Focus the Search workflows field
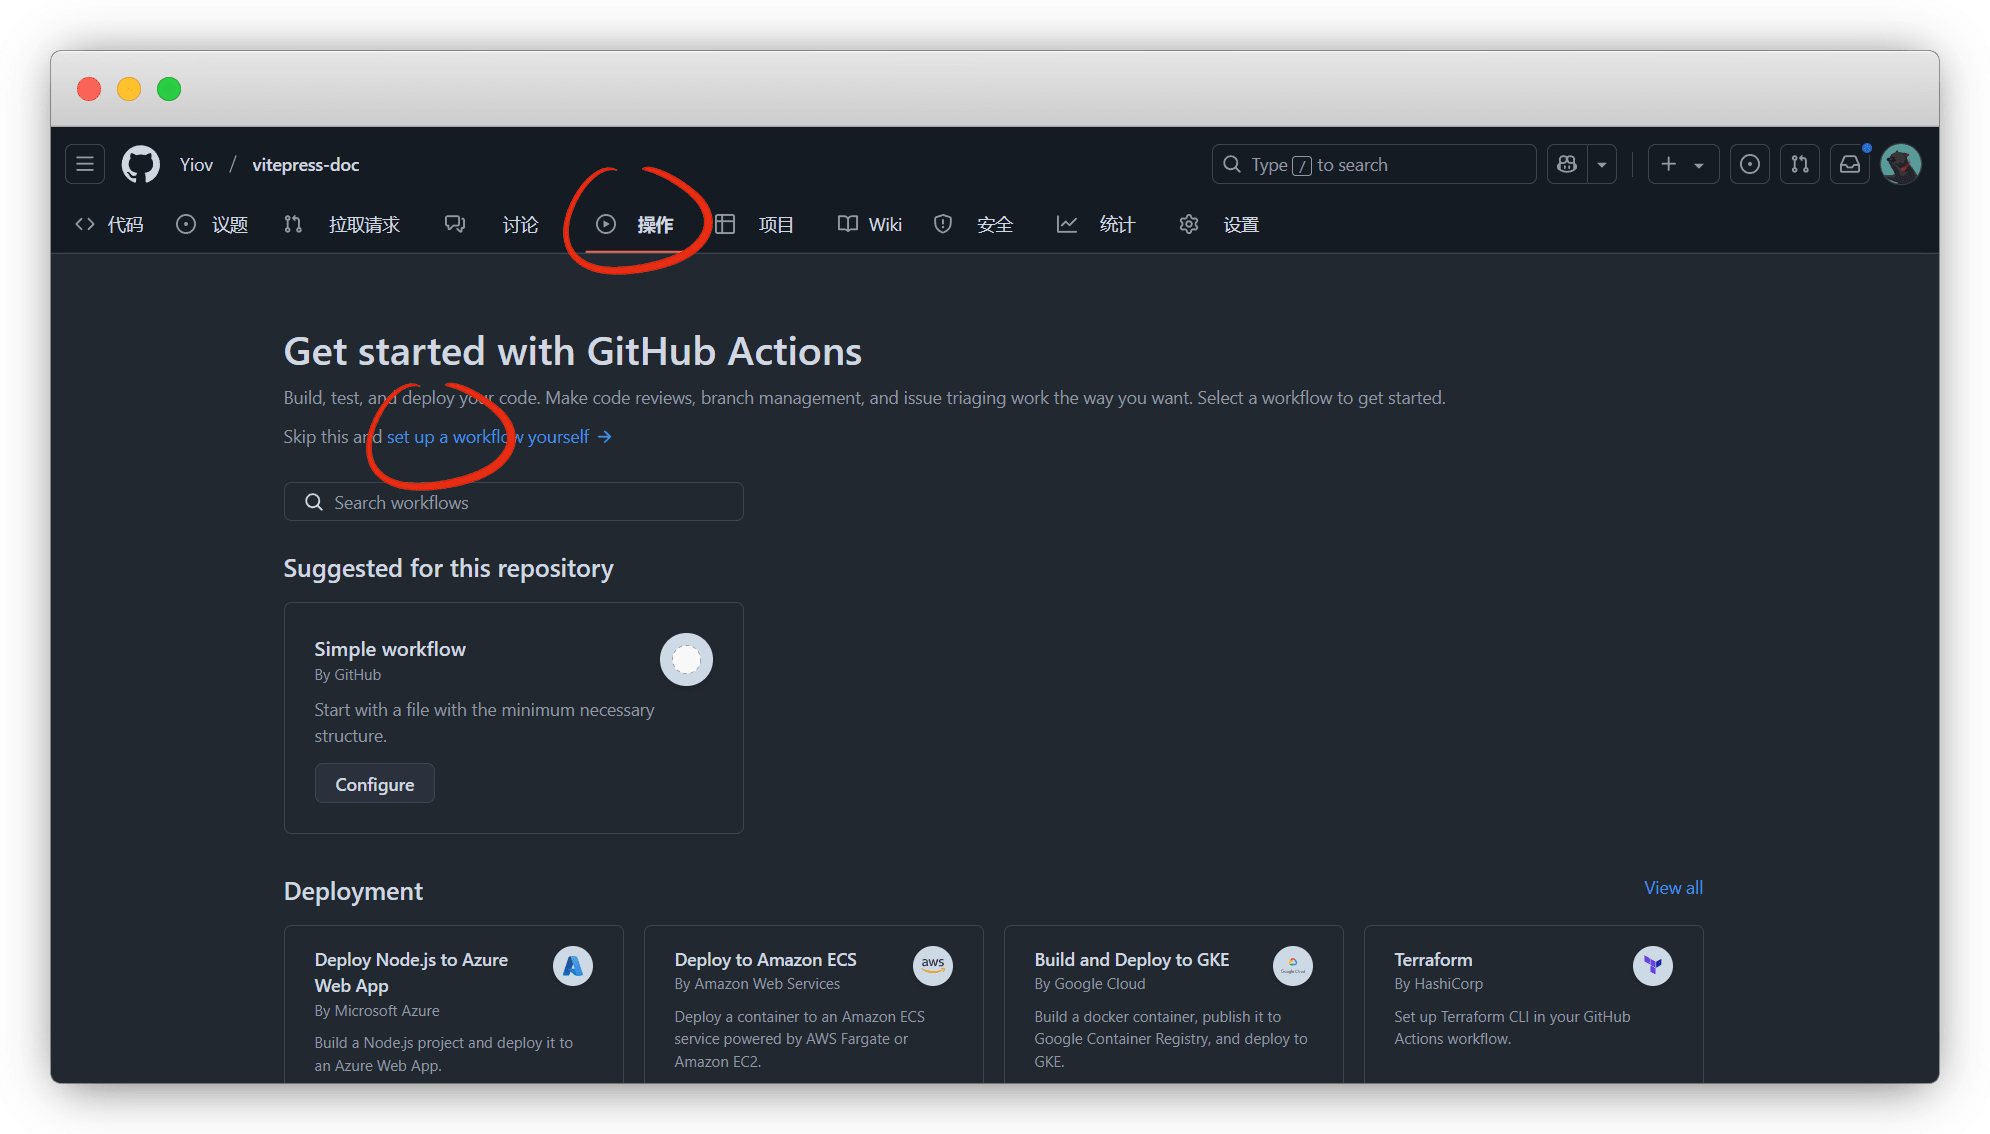Screen dimensions: 1990x1134 pos(513,502)
